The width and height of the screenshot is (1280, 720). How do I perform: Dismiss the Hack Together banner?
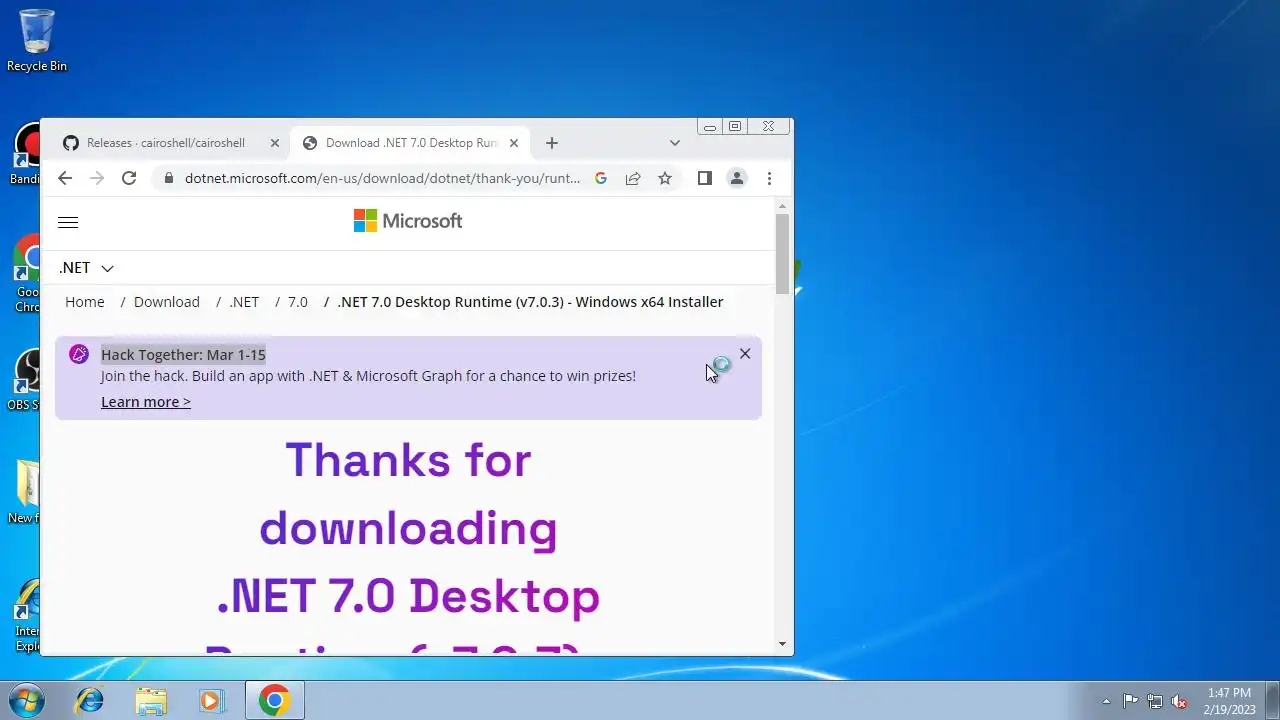(745, 354)
